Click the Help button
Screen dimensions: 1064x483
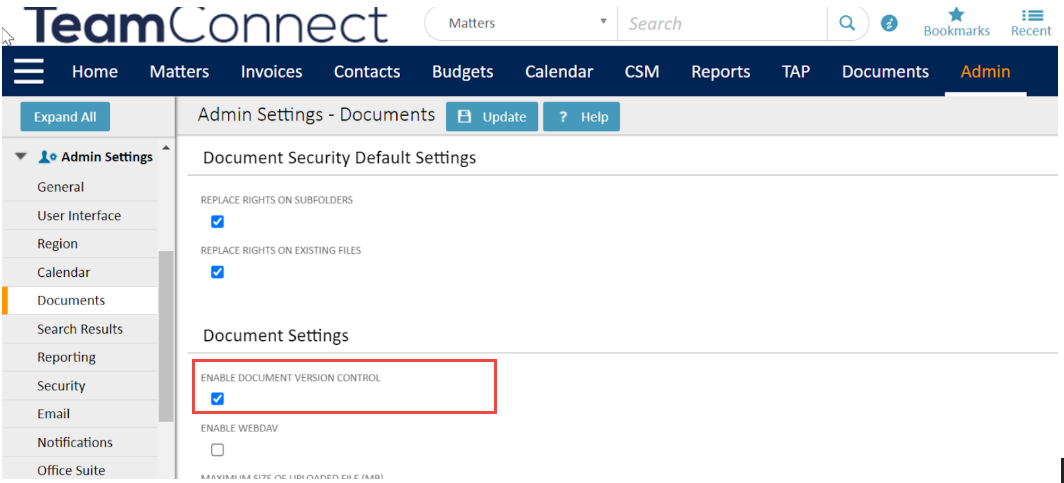(x=582, y=117)
